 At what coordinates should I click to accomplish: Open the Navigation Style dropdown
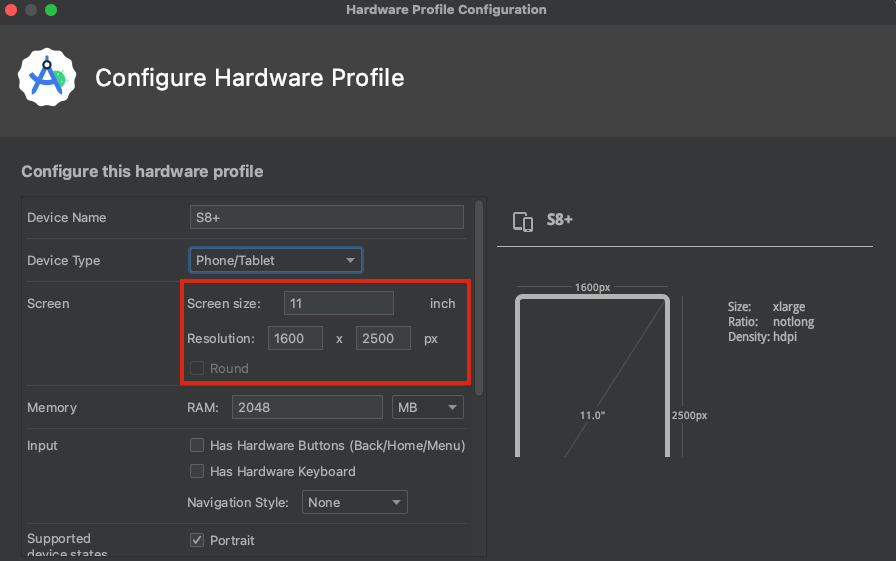[x=355, y=502]
